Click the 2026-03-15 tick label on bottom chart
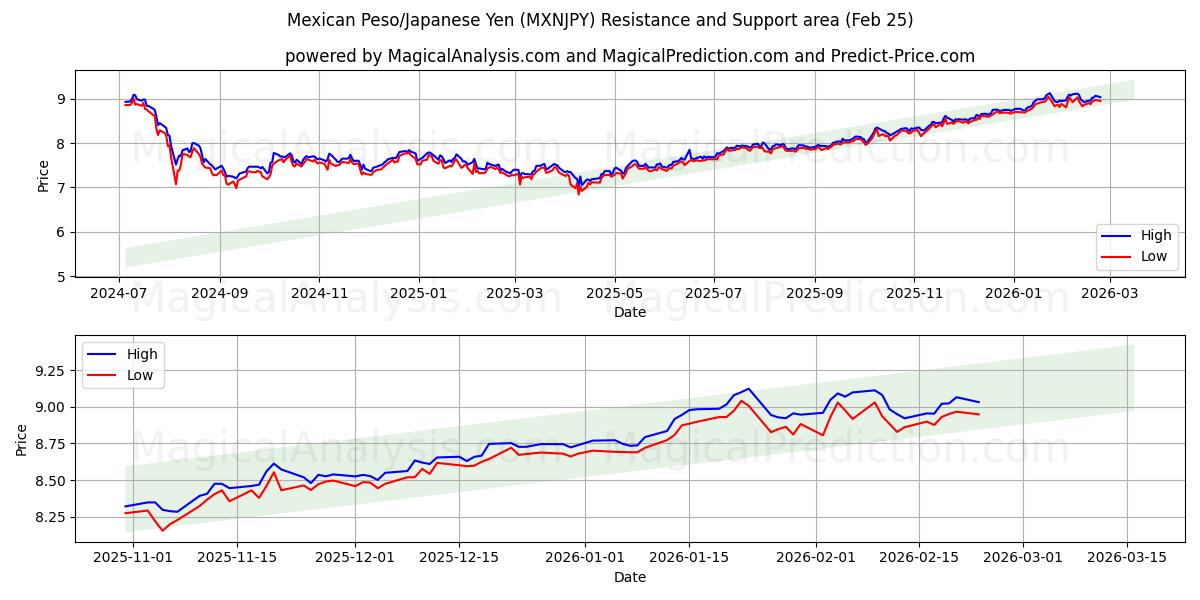1200x600 pixels. point(1128,555)
